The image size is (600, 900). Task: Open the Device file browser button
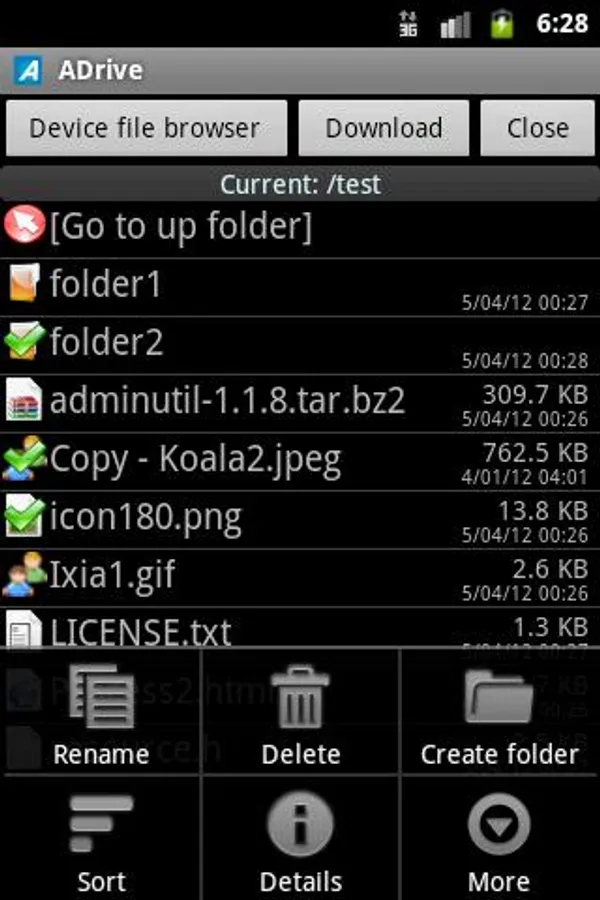(146, 128)
